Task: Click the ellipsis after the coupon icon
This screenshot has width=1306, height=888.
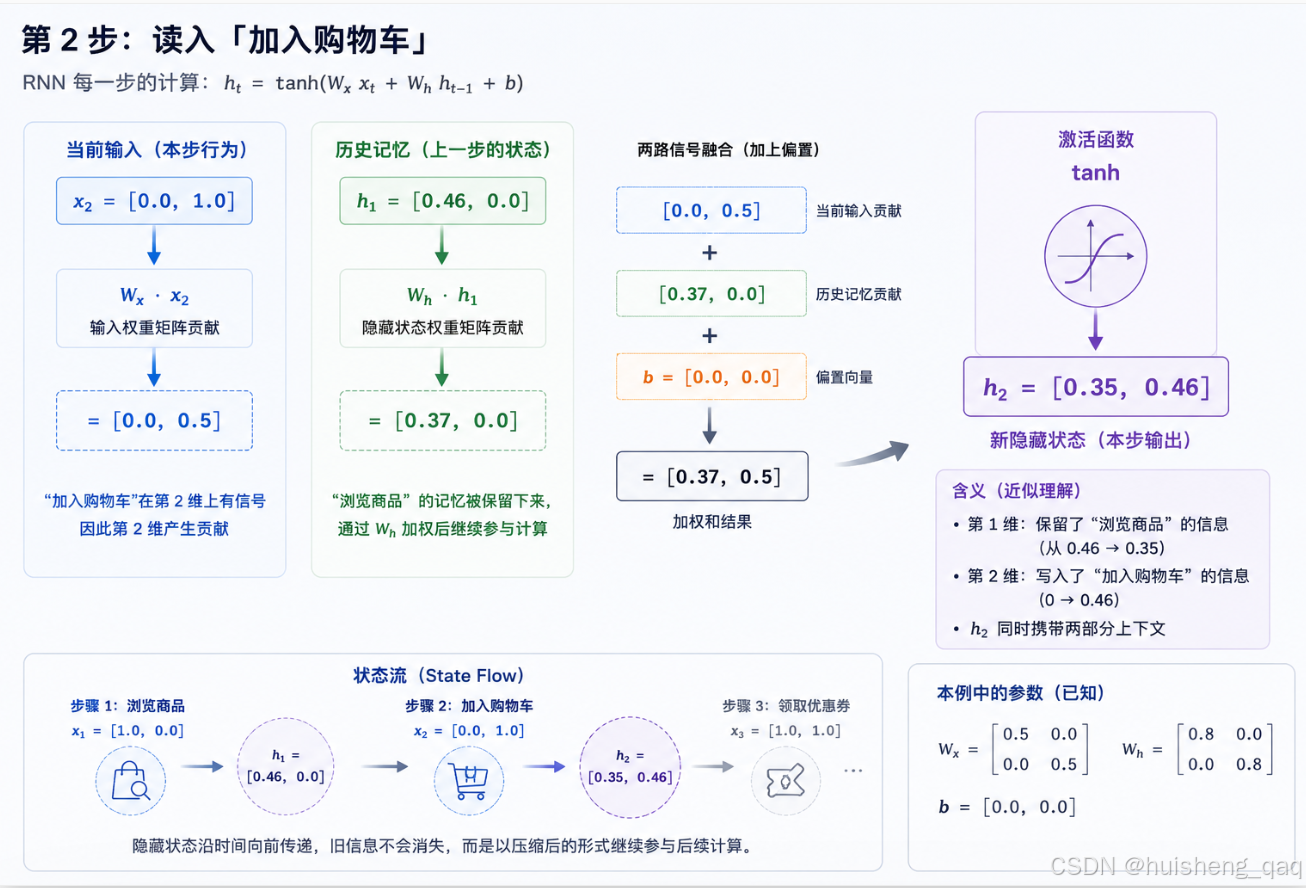Action: coord(853,770)
